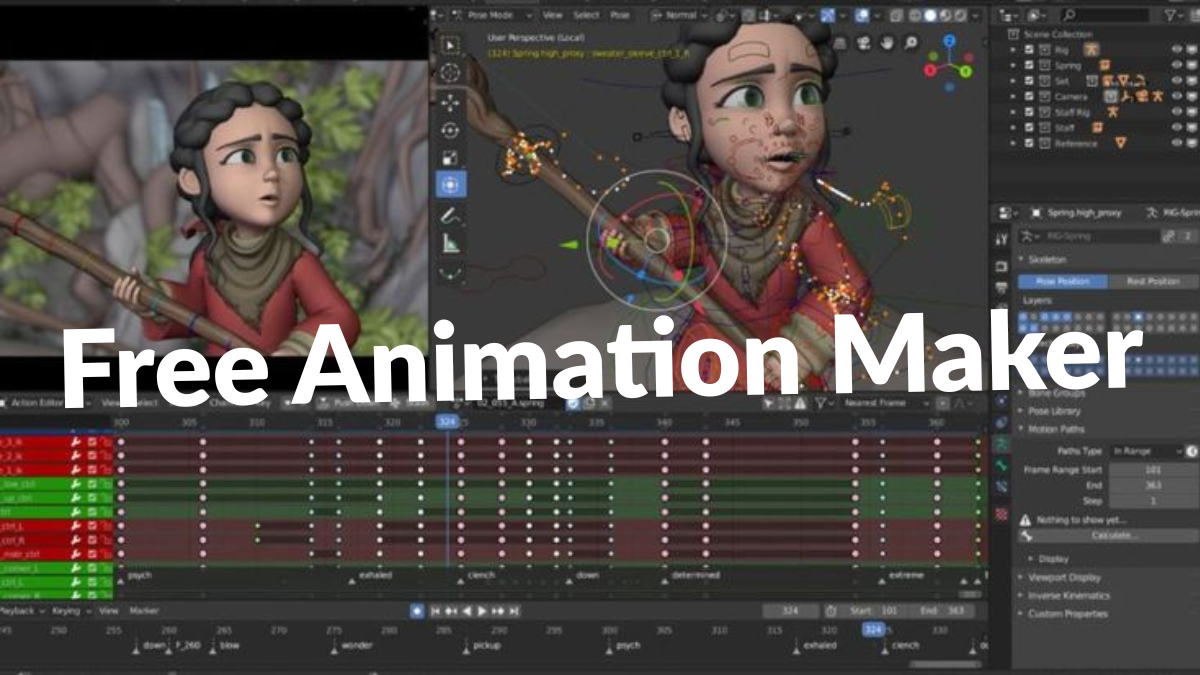Expand the Spring collection in outliner
1200x675 pixels.
1014,65
